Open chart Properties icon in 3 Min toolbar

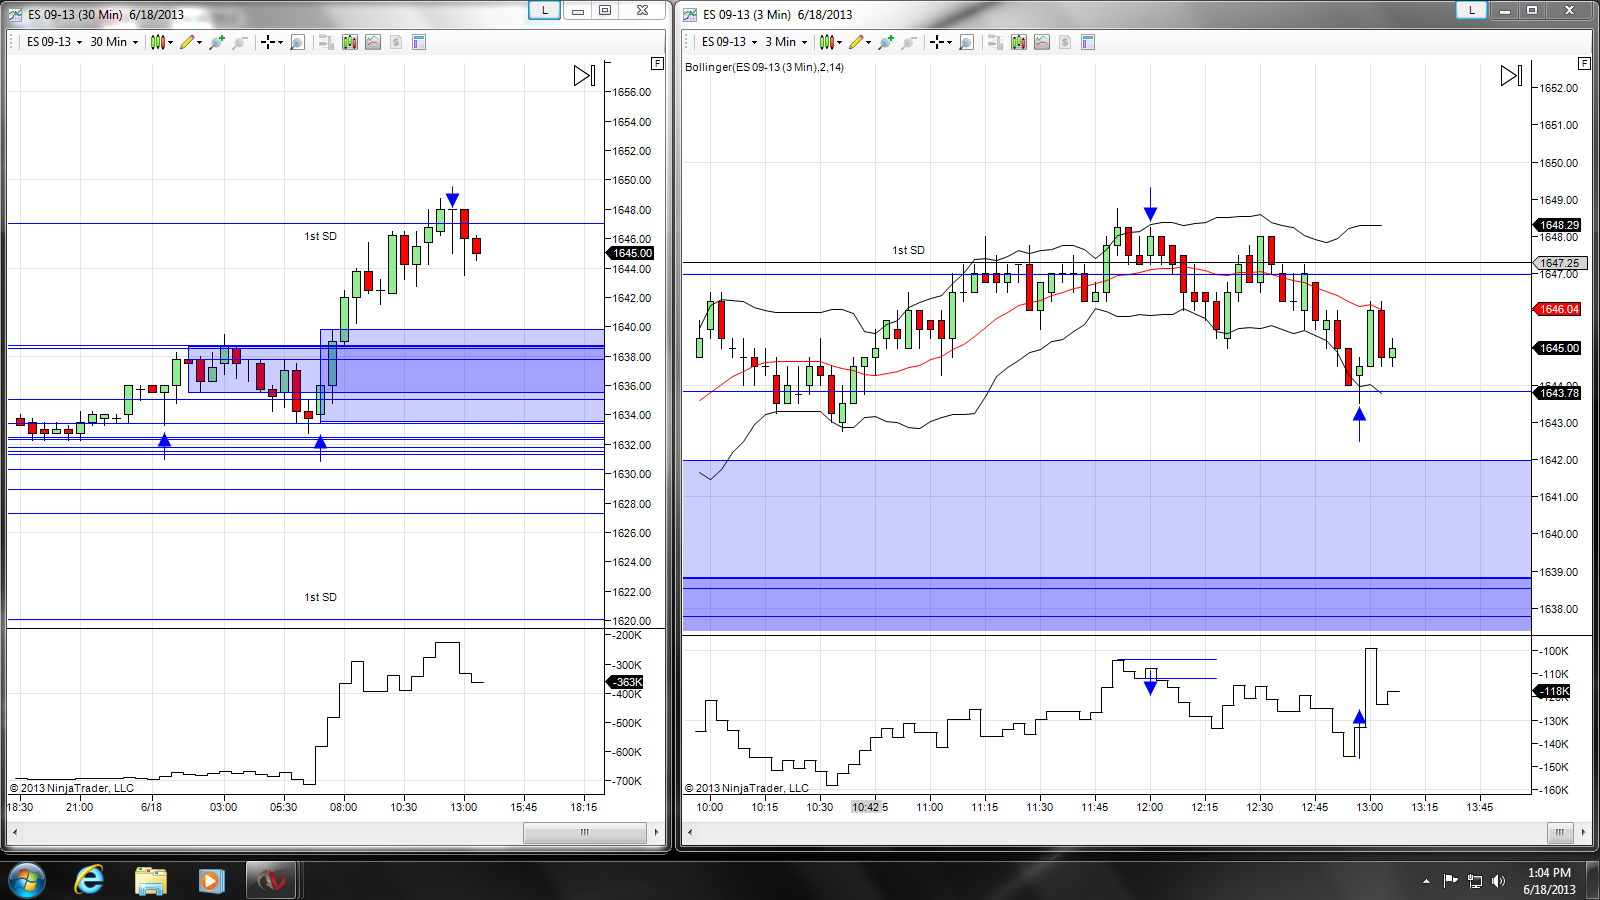pos(1088,42)
